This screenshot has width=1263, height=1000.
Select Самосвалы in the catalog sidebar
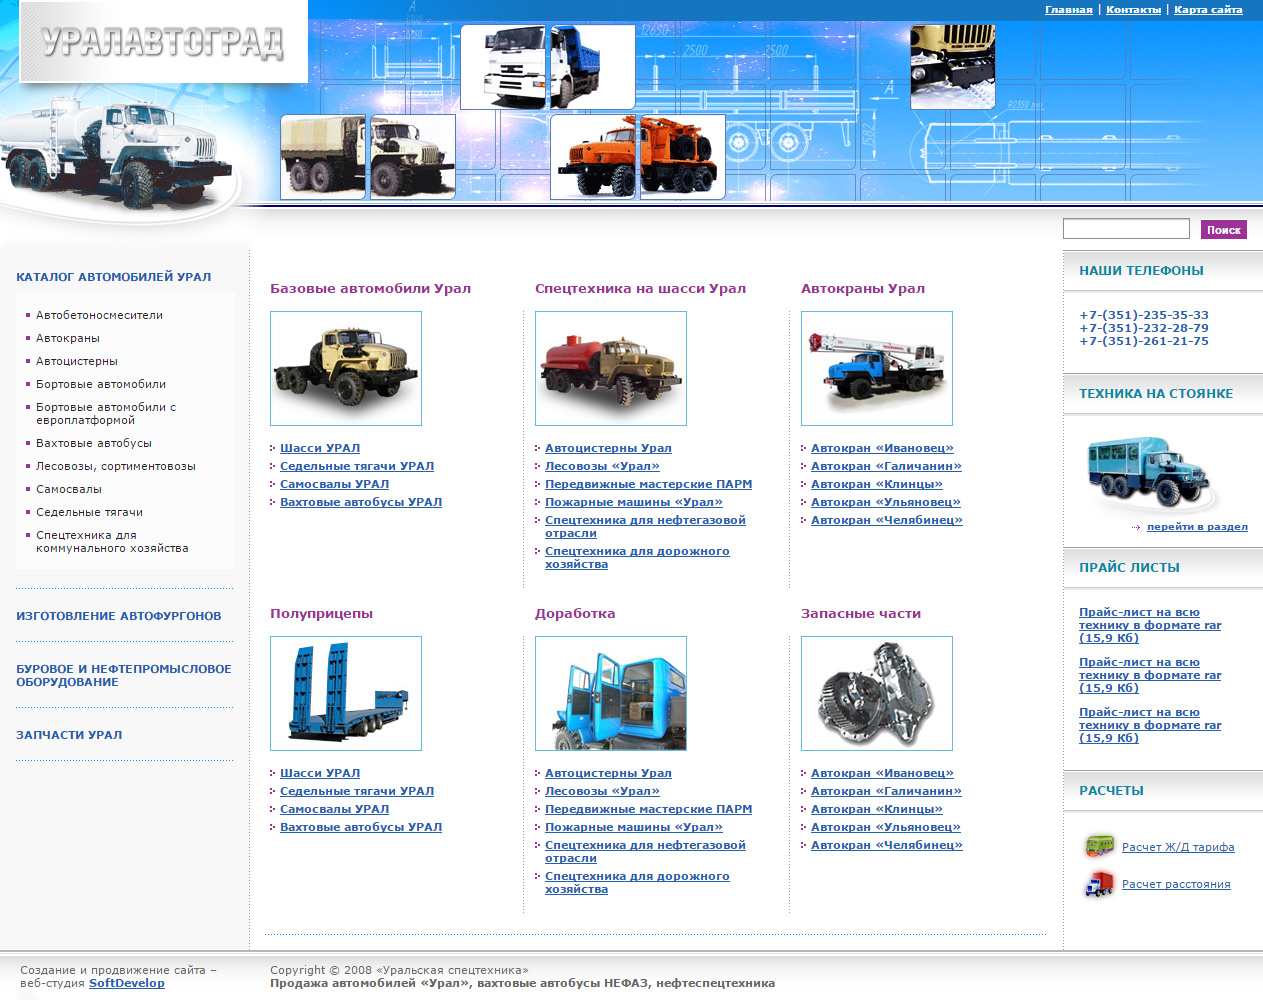[69, 489]
